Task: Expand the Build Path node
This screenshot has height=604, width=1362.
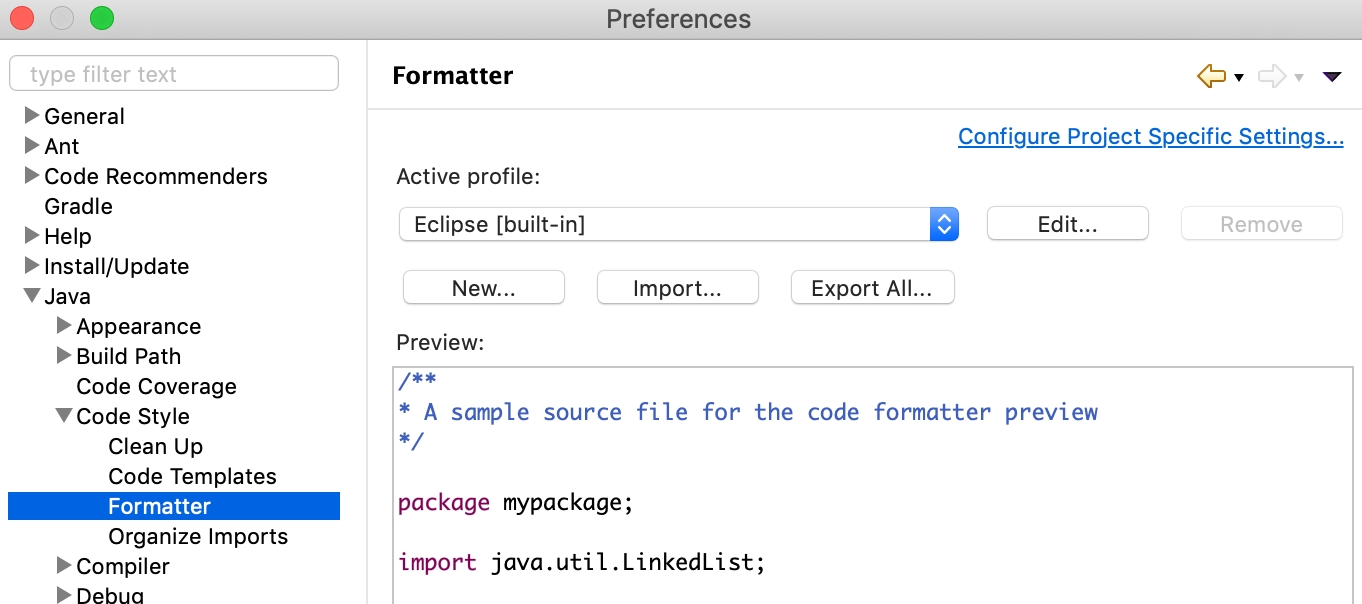Action: point(64,356)
